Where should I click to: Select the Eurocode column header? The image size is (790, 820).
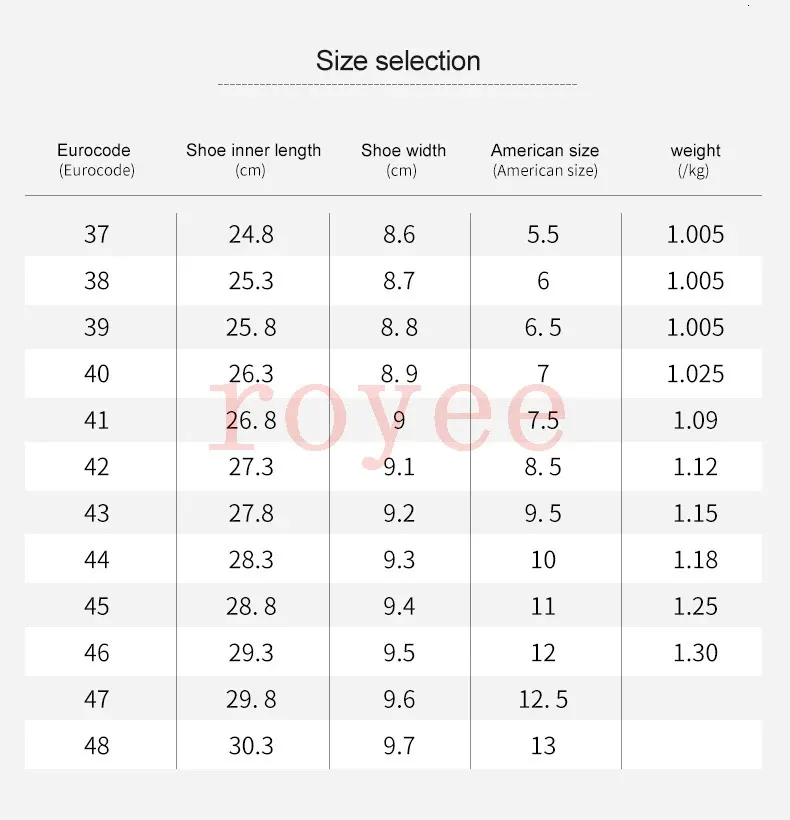(94, 151)
